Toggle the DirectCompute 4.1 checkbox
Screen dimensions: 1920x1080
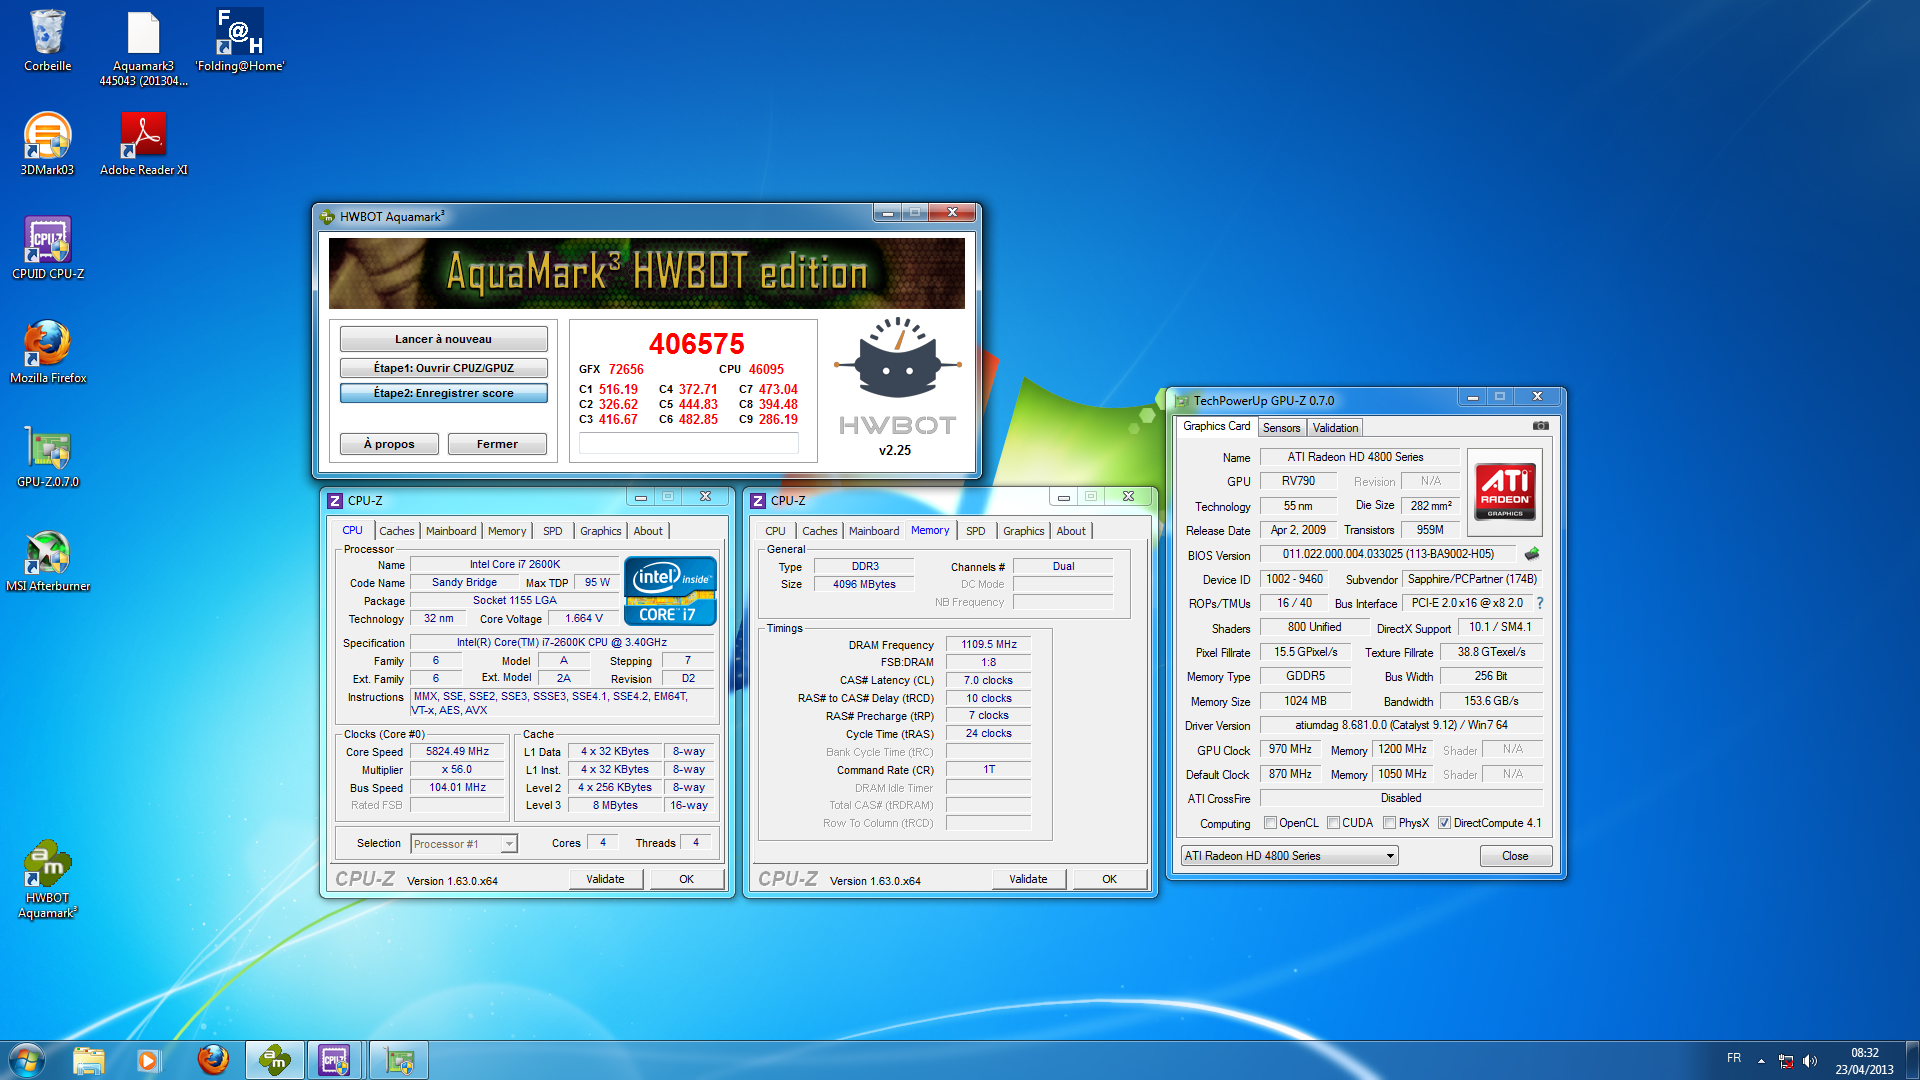pyautogui.click(x=1444, y=823)
